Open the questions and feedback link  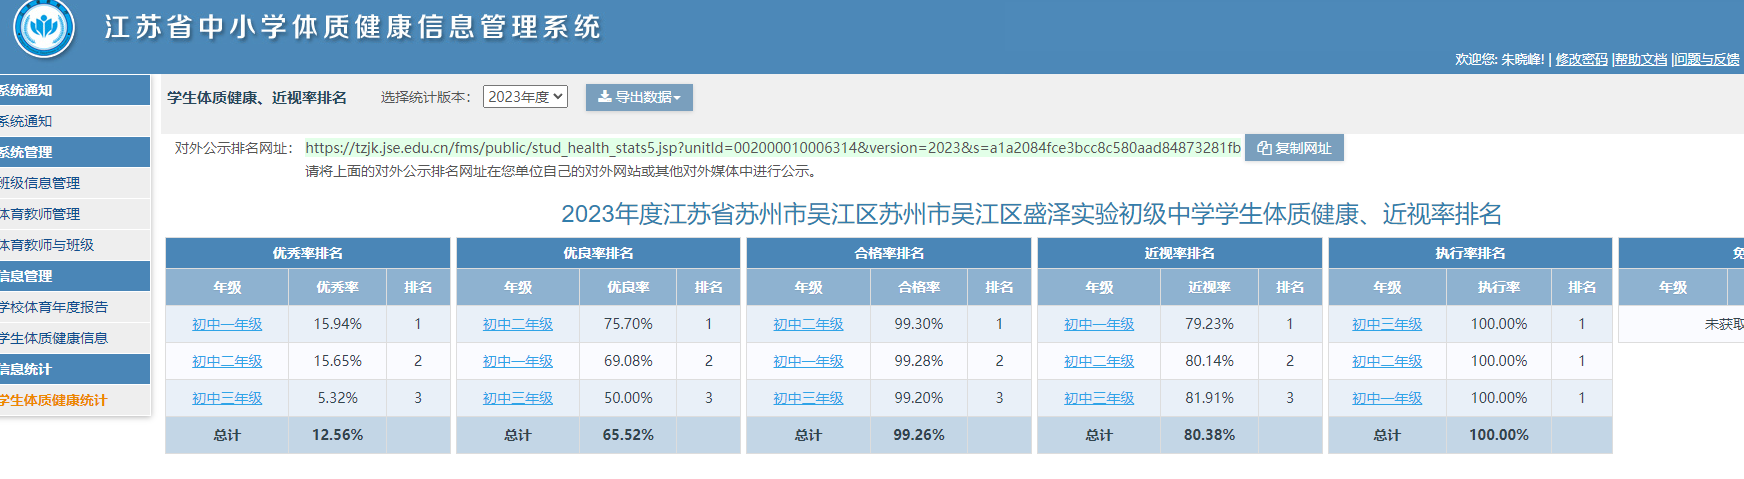pos(1707,60)
